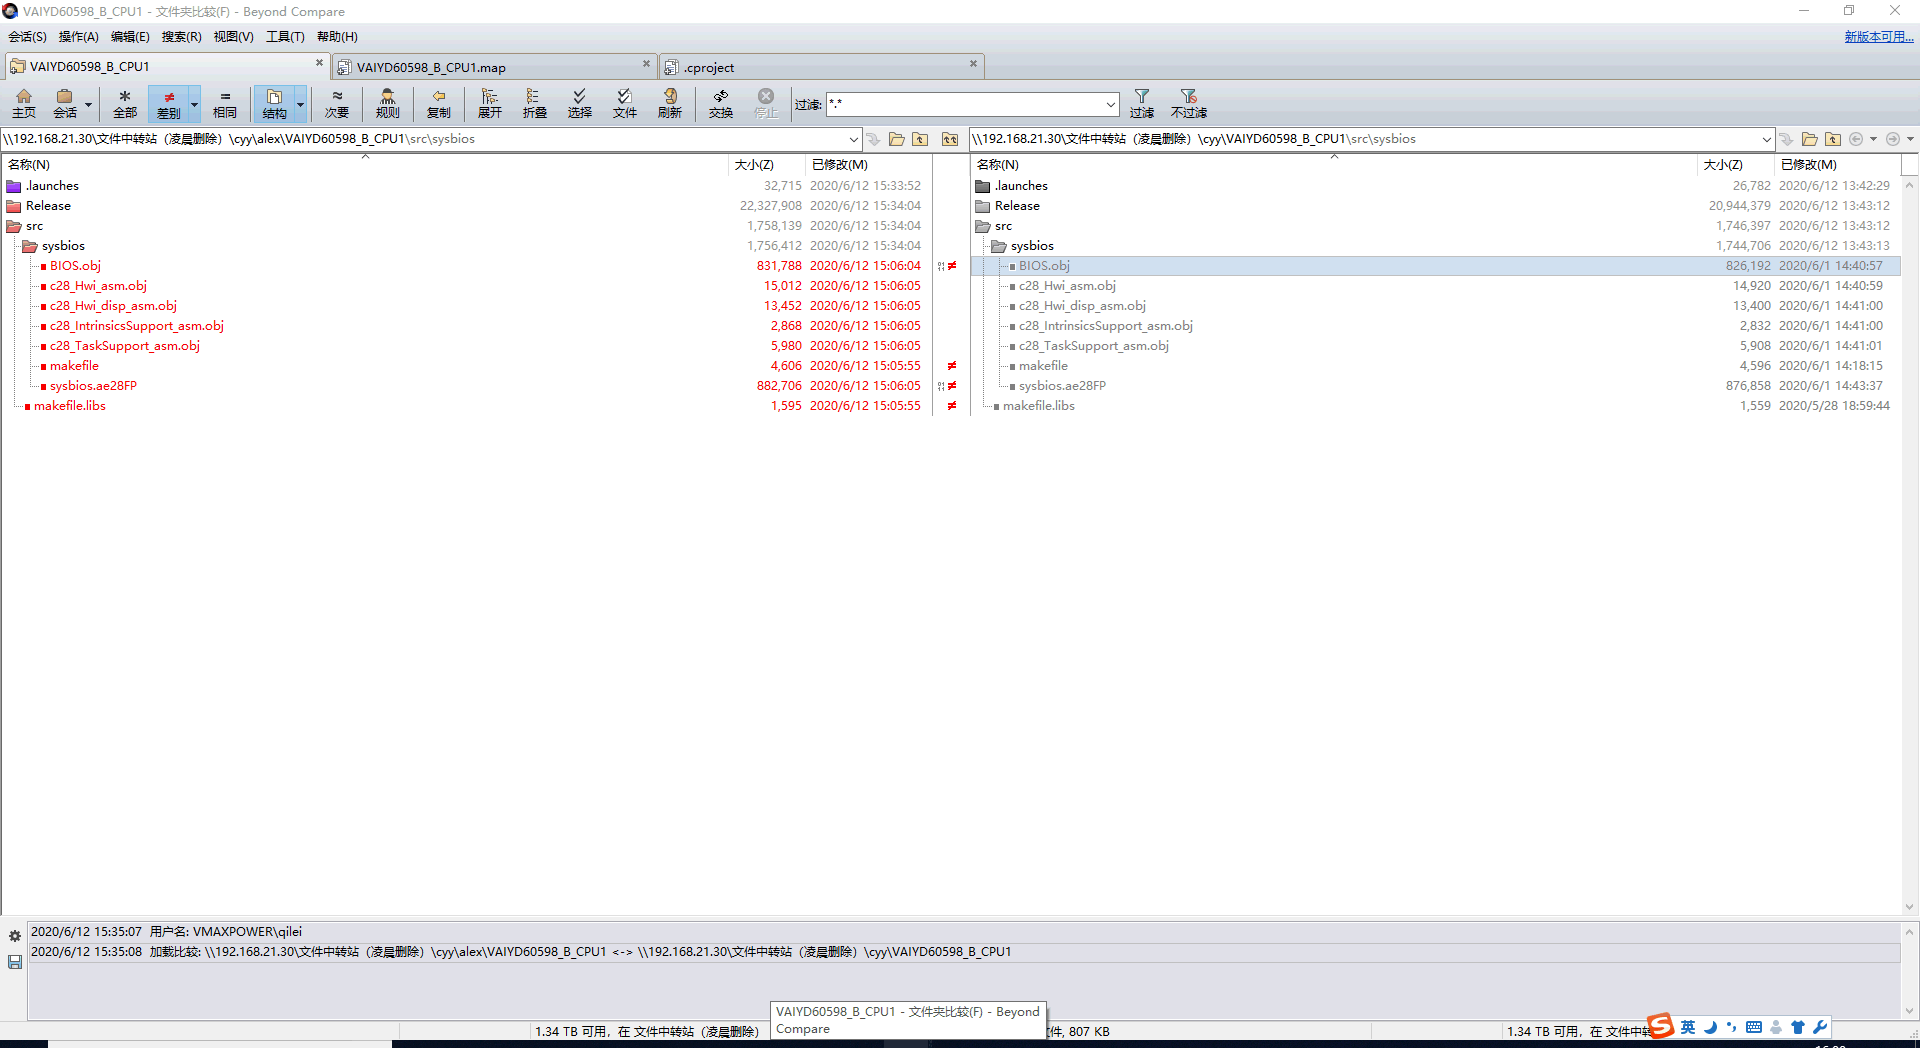
Task: Click the Sogou input method icon
Action: point(1660,1026)
